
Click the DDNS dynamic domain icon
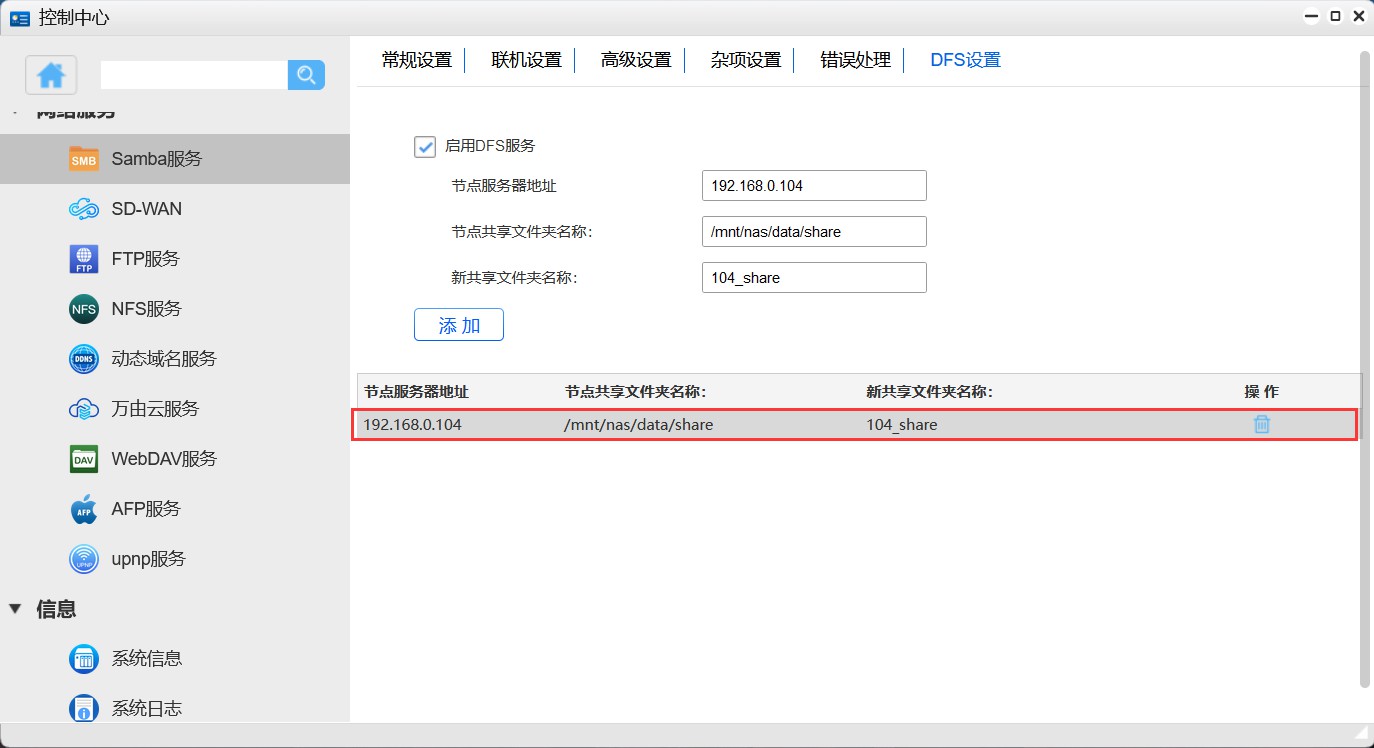(84, 359)
